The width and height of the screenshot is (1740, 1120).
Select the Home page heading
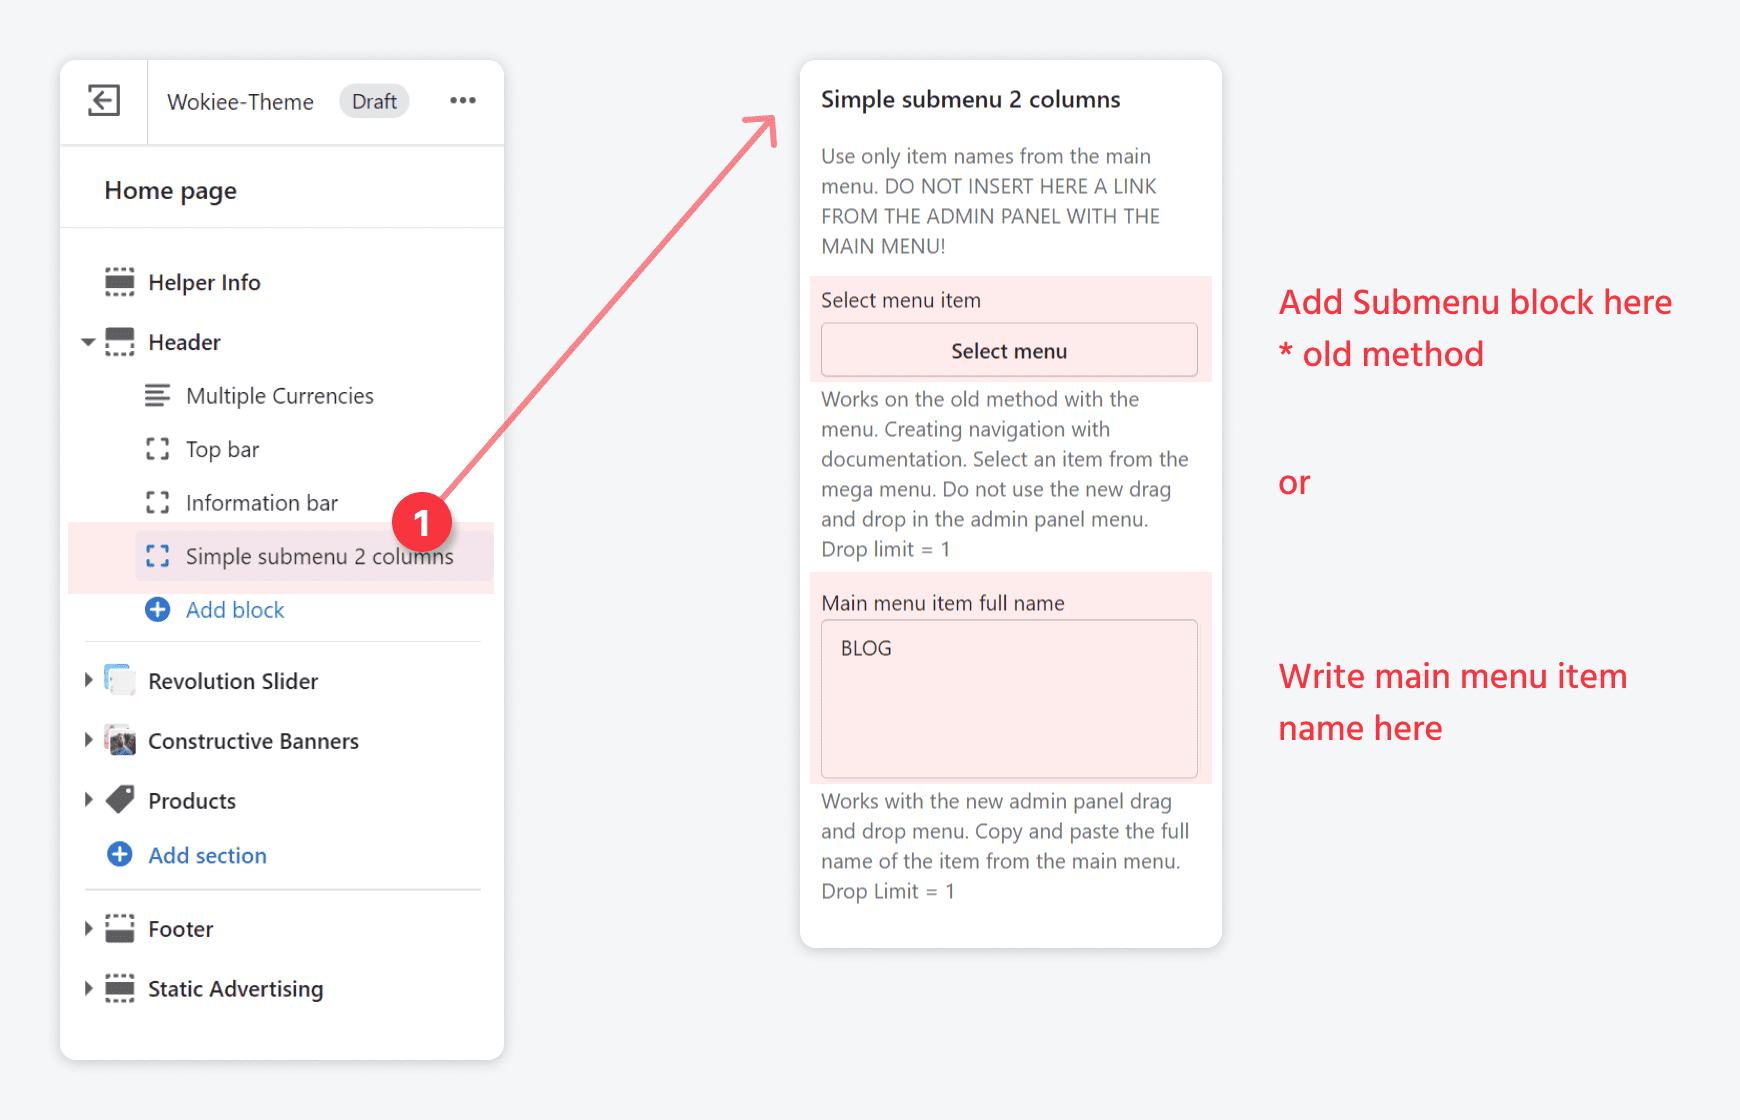click(x=170, y=190)
